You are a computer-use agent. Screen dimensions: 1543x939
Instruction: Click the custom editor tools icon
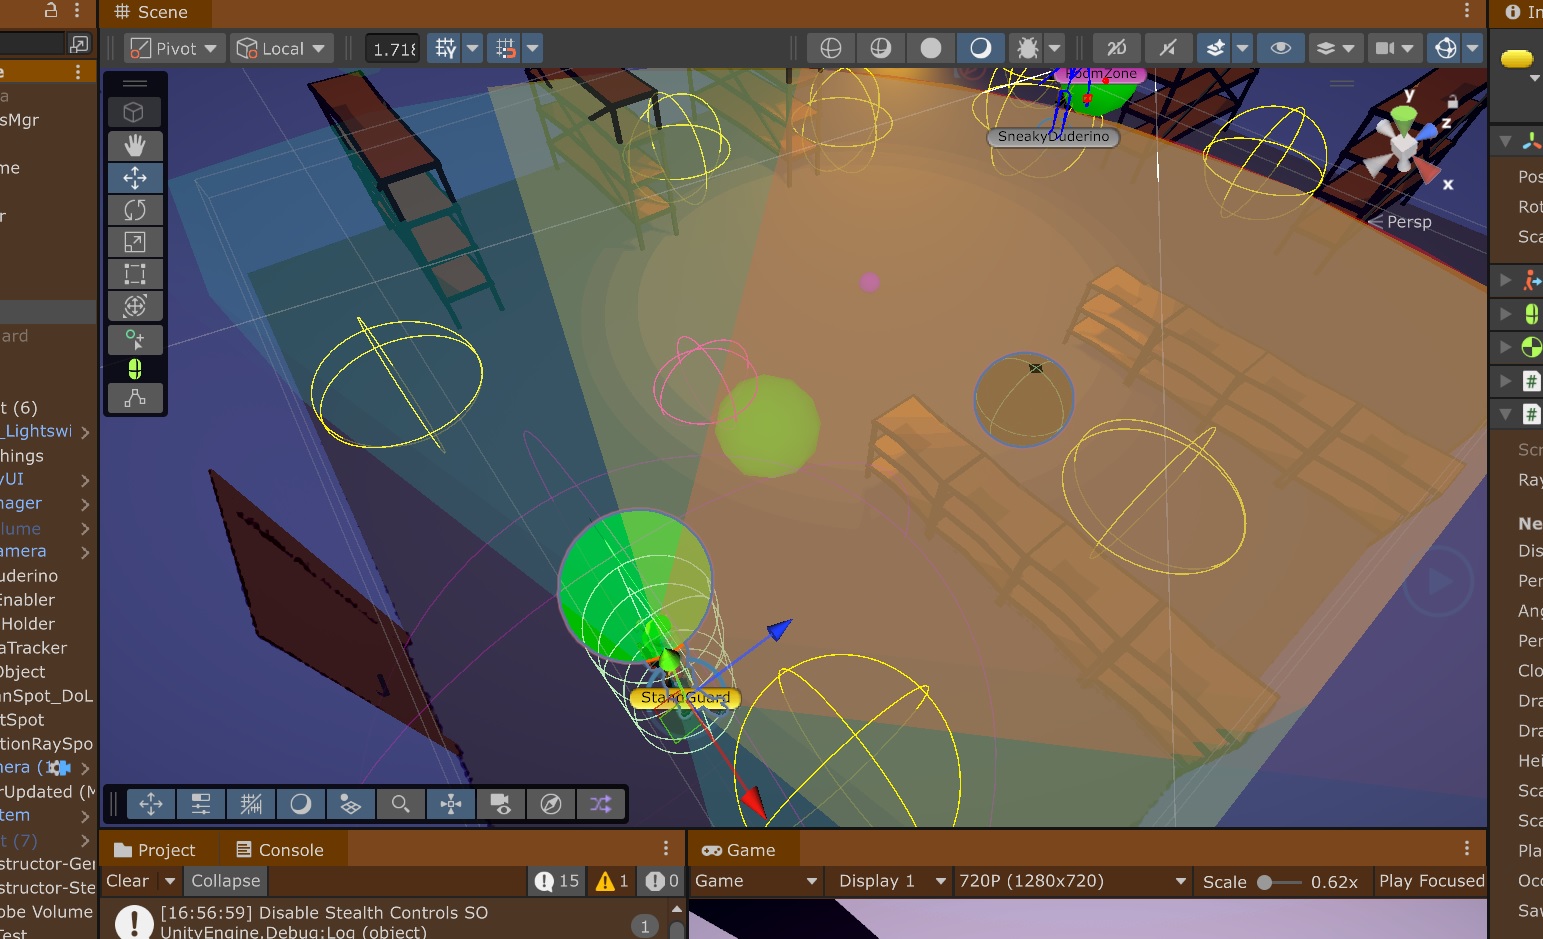pyautogui.click(x=135, y=339)
